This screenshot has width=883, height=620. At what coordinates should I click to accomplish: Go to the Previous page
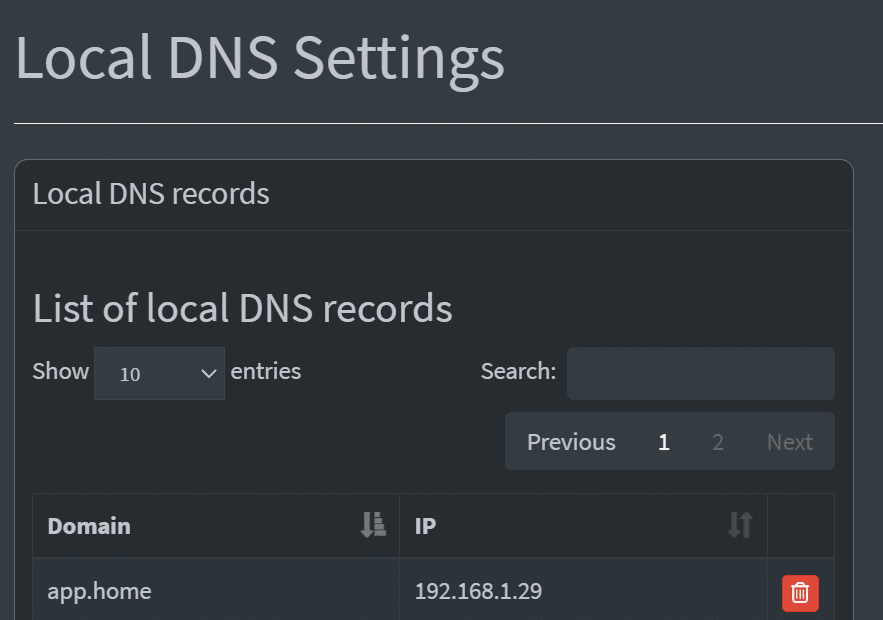pyautogui.click(x=571, y=442)
